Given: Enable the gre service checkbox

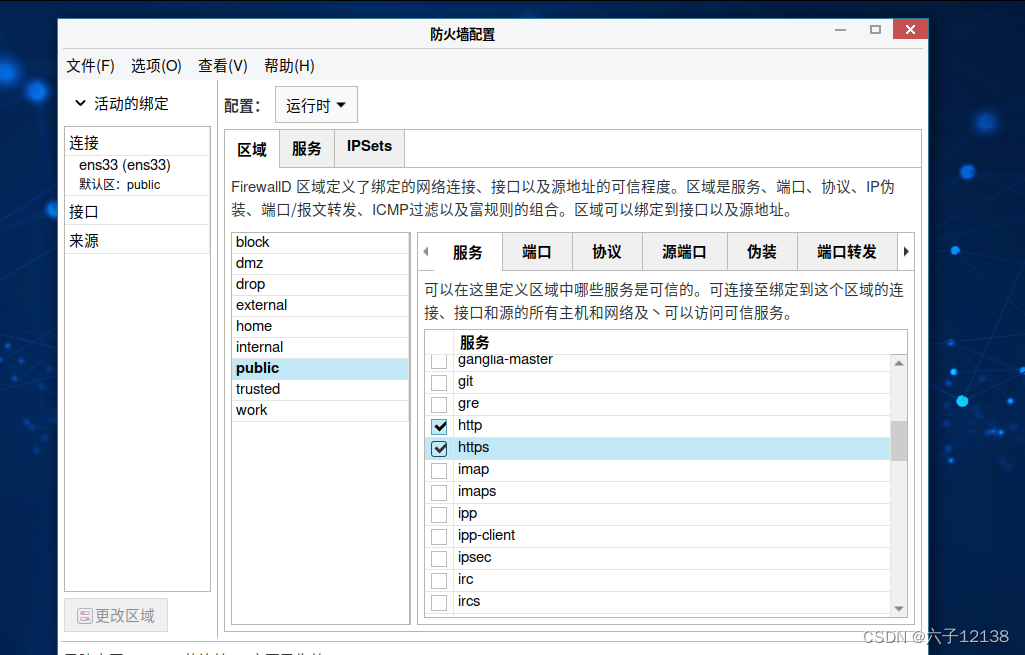Looking at the screenshot, I should pyautogui.click(x=439, y=405).
